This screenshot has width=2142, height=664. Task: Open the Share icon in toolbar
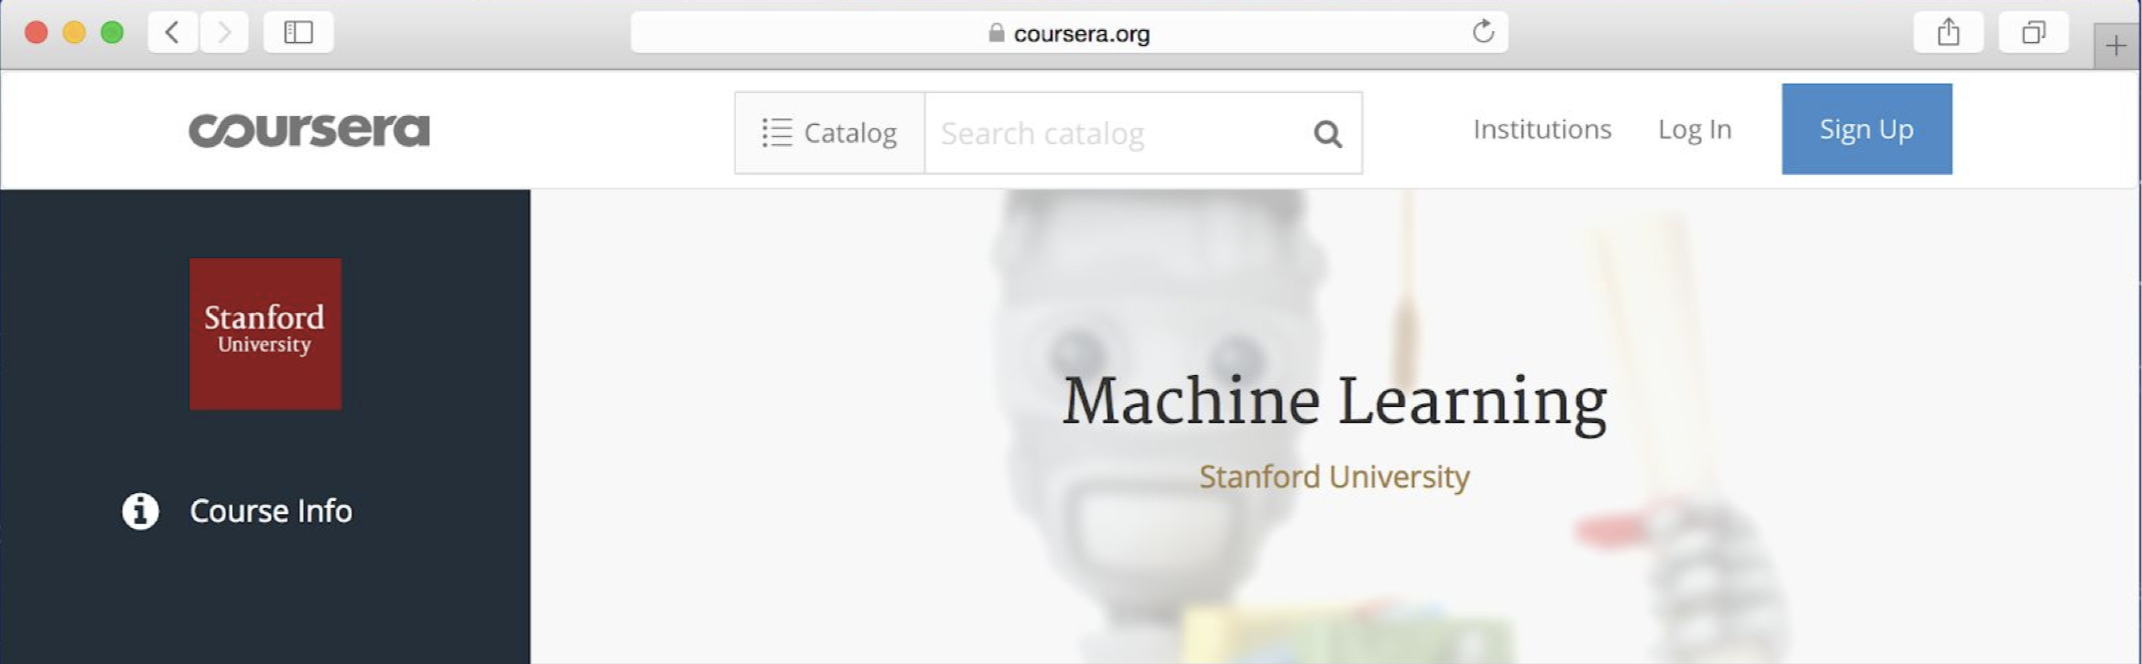coord(1948,33)
